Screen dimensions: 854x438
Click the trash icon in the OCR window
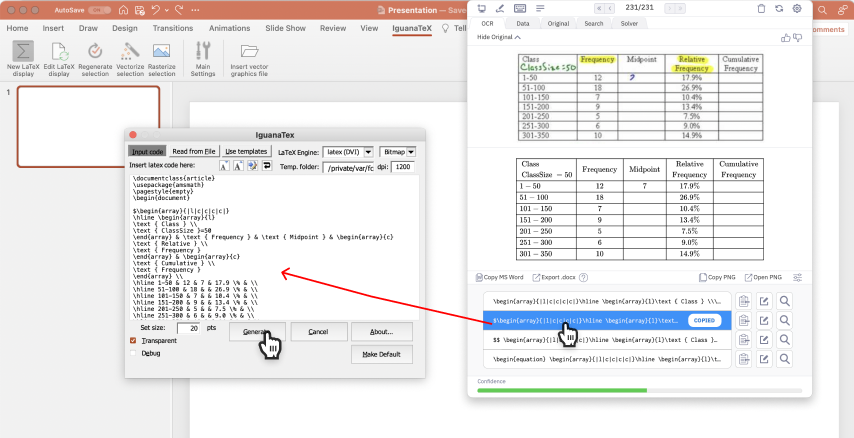[x=761, y=8]
